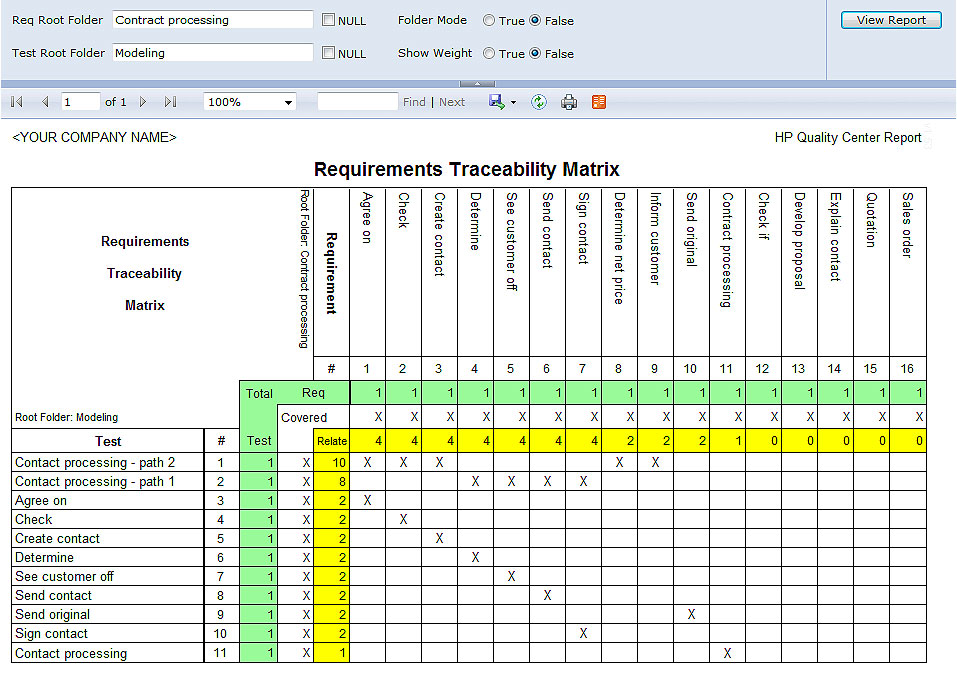Collapse the parameters panel splitter arrow
The image size is (957, 674).
(x=477, y=84)
